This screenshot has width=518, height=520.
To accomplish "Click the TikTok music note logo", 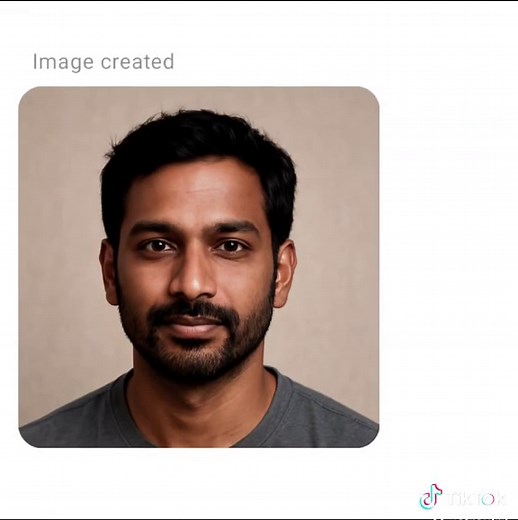I will click(x=430, y=496).
